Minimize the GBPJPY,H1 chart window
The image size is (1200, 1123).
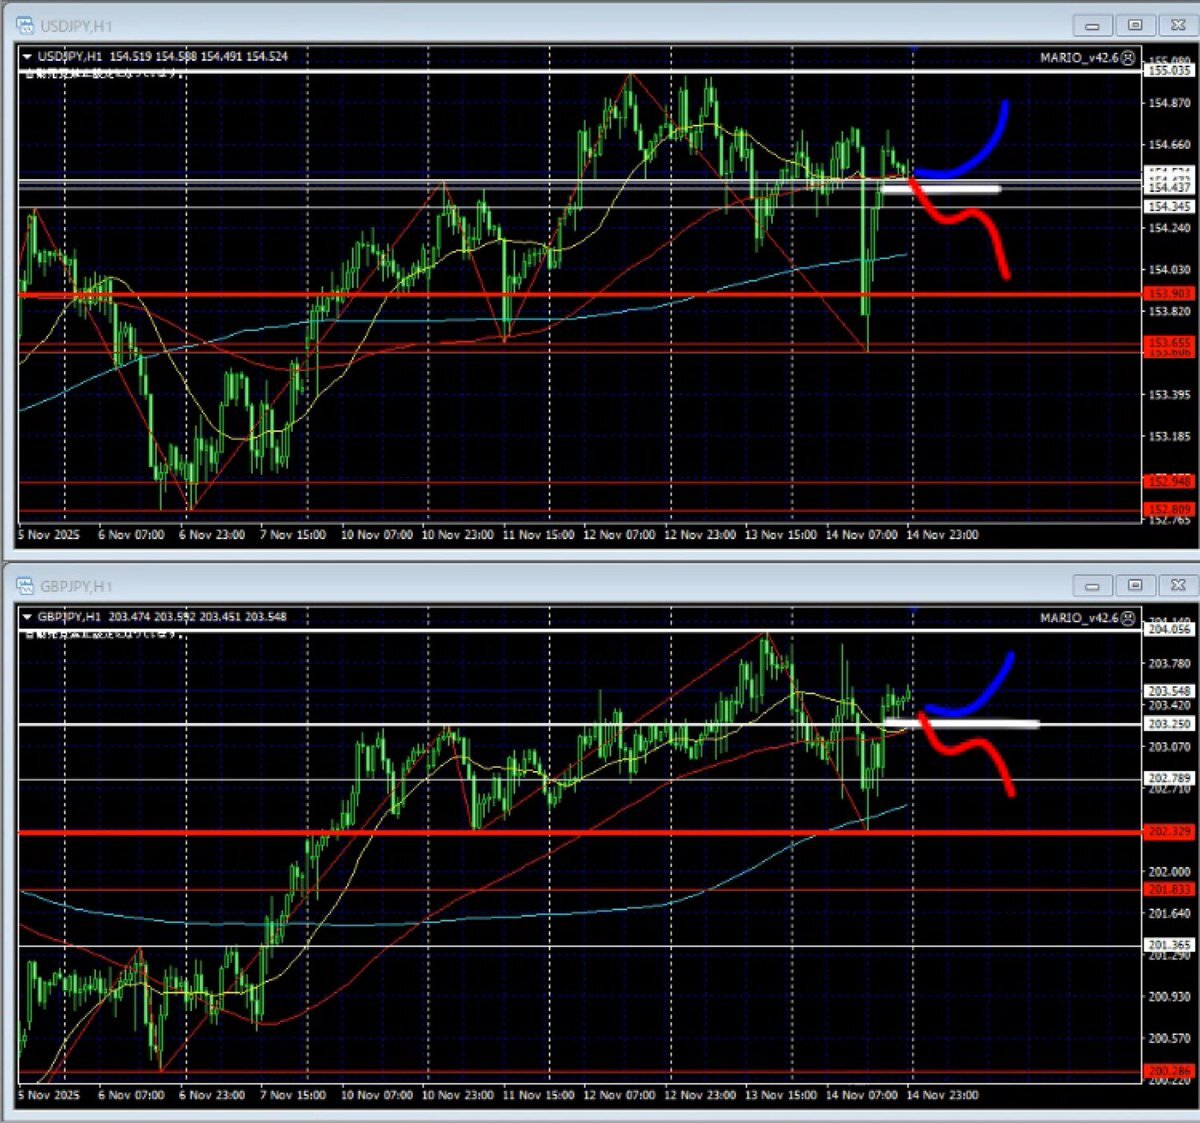1092,585
